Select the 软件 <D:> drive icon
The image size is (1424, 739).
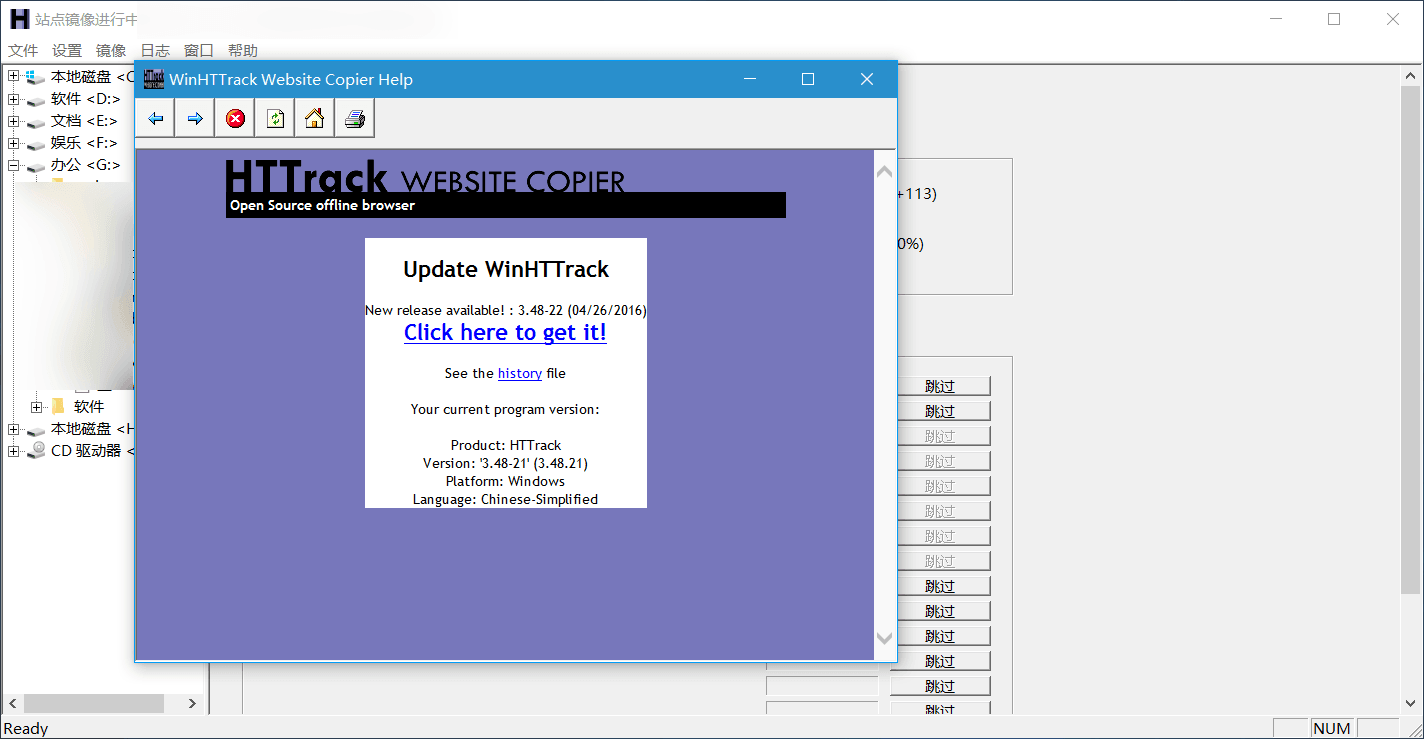[35, 99]
